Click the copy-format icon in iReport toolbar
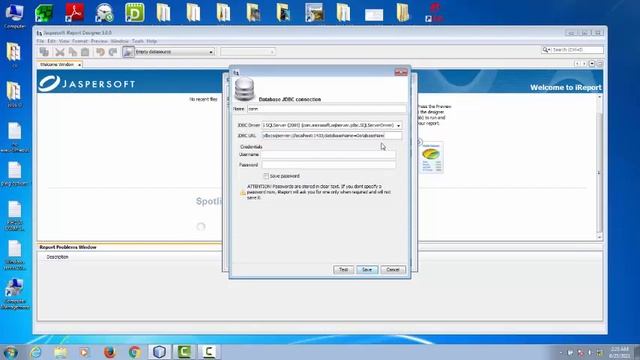Viewport: 640px width, 360px height. (x=44, y=52)
